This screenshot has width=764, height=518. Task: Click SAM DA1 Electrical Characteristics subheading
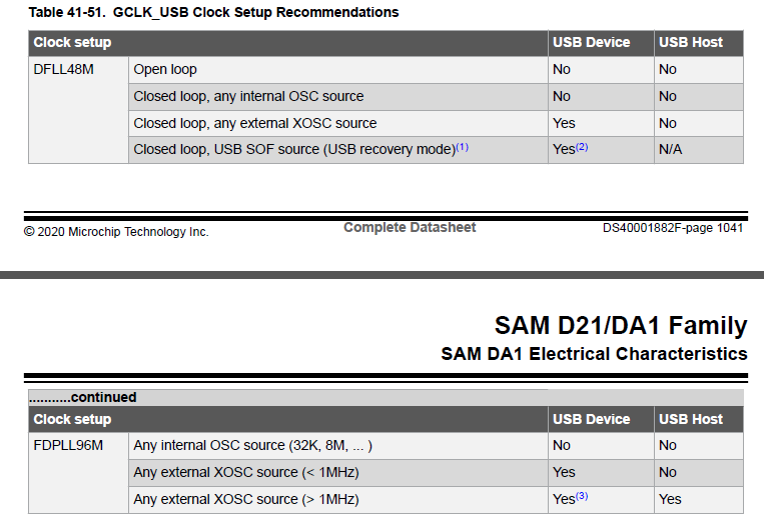[x=594, y=354]
